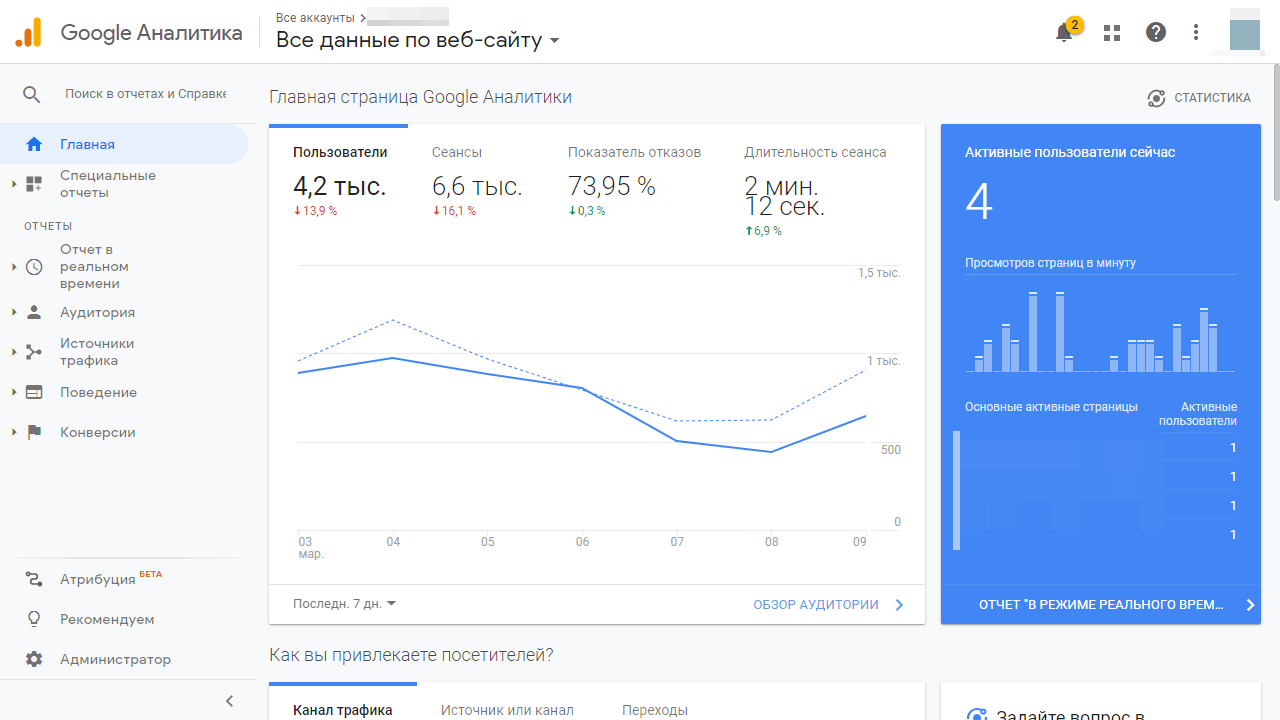Open the Последн. 7 дн. date dropdown
The image size is (1280, 720).
[344, 604]
